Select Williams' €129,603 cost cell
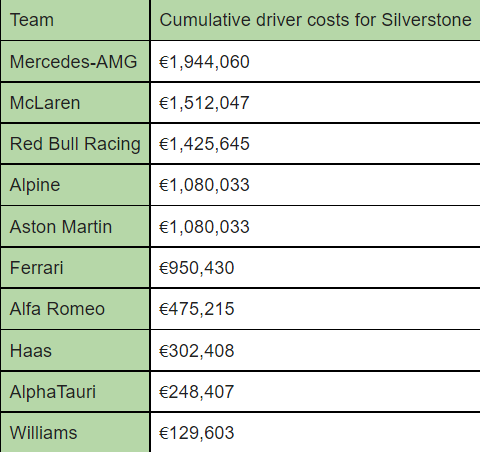 (x=315, y=433)
